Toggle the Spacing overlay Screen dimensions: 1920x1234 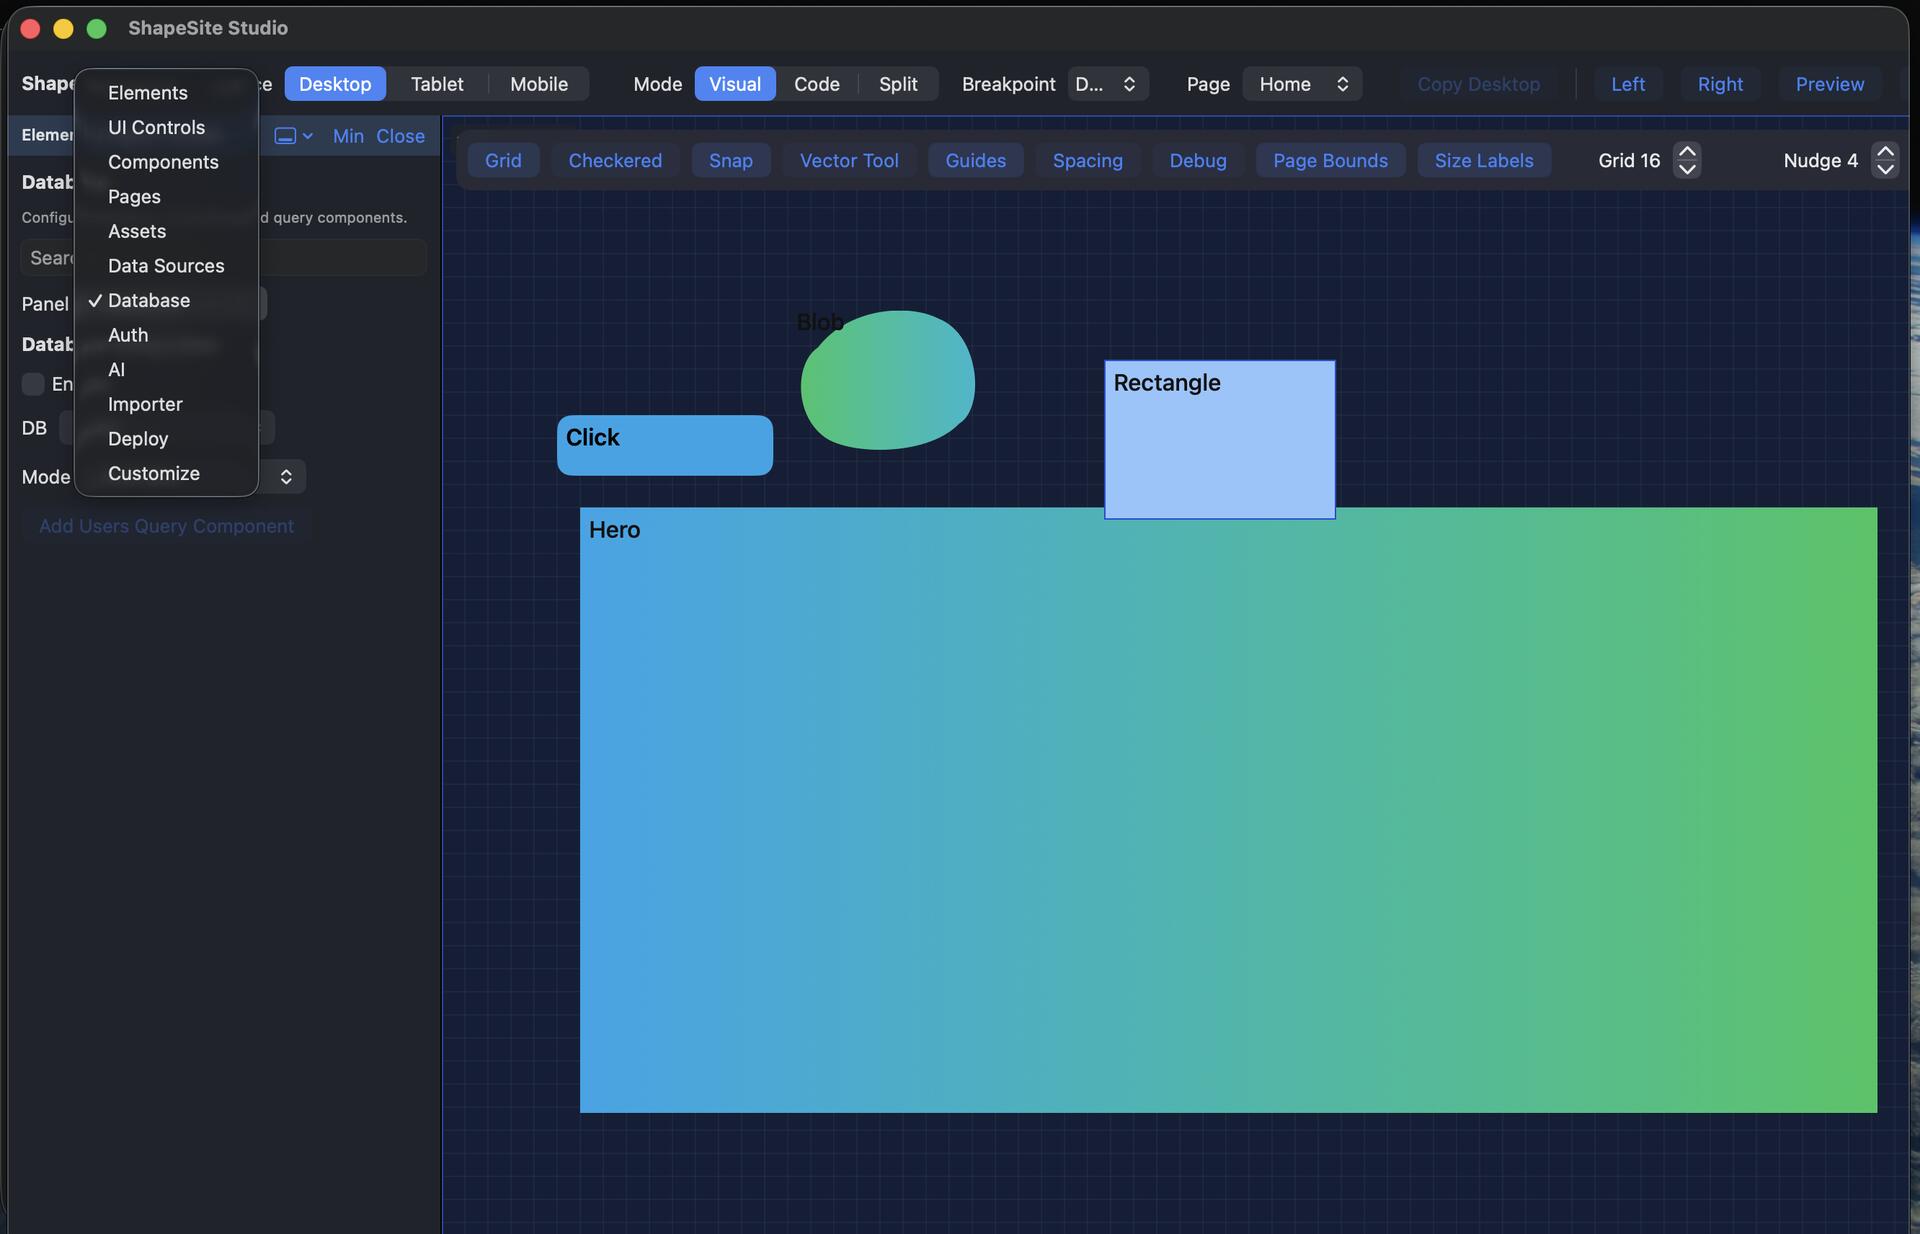(1087, 160)
